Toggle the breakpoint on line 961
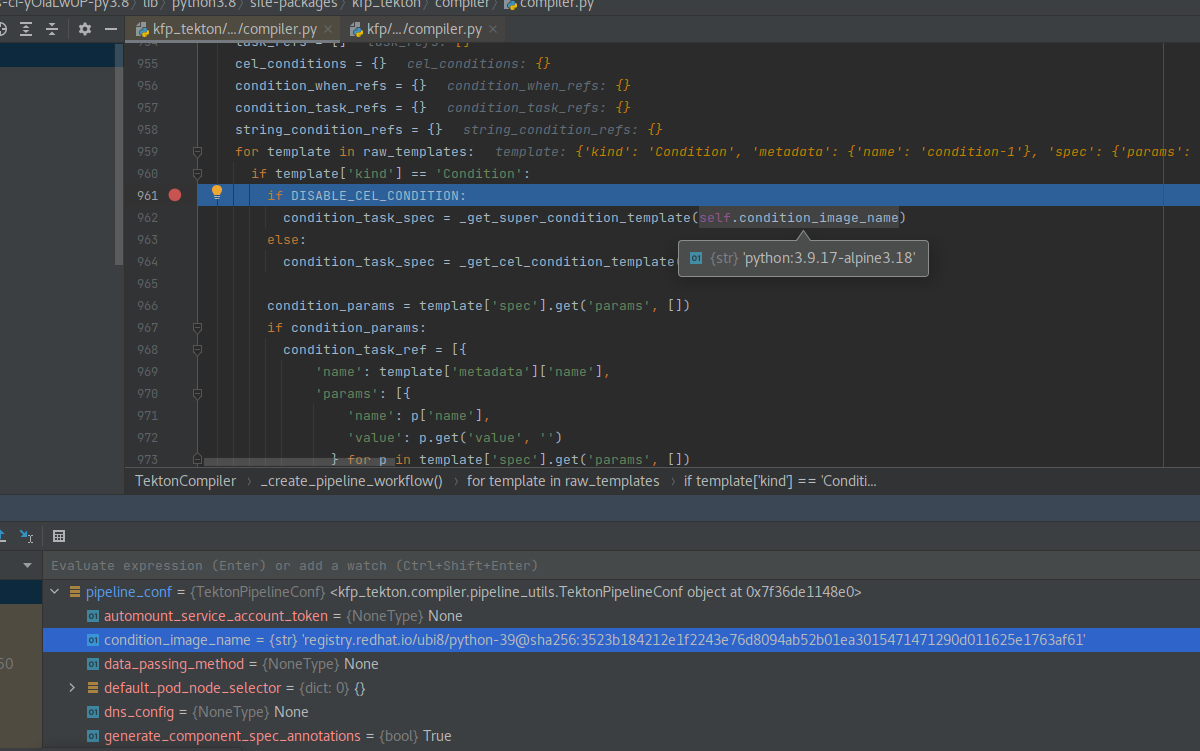 click(x=175, y=195)
